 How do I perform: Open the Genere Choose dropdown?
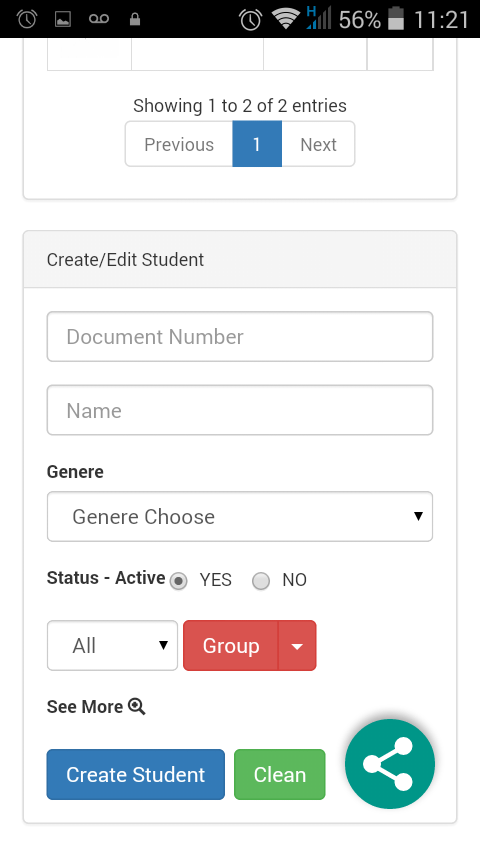240,516
